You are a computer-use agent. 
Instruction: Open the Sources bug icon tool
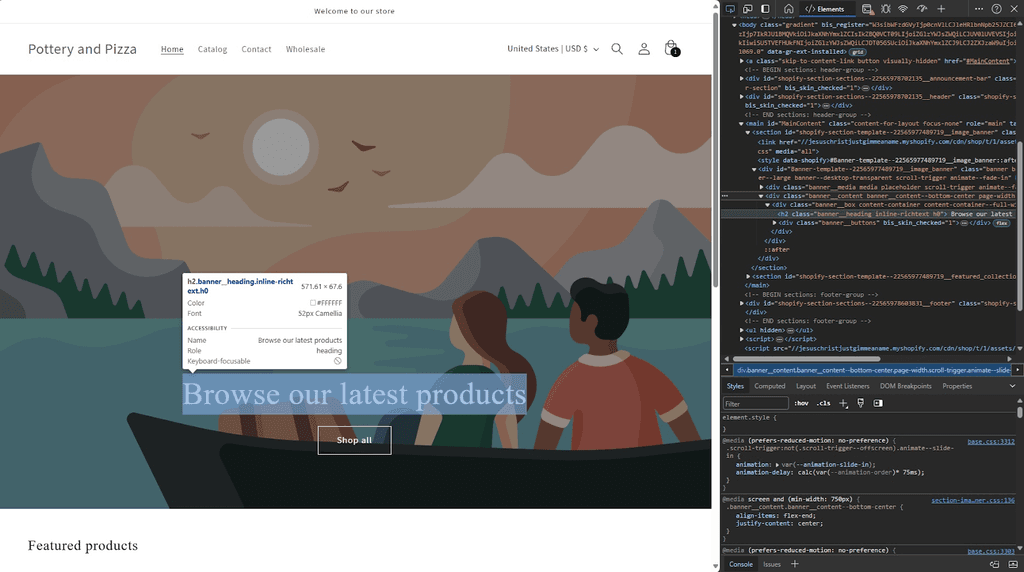click(x=886, y=9)
